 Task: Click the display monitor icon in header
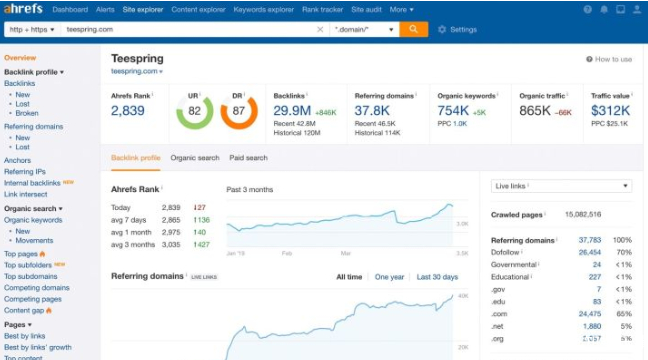coord(620,9)
